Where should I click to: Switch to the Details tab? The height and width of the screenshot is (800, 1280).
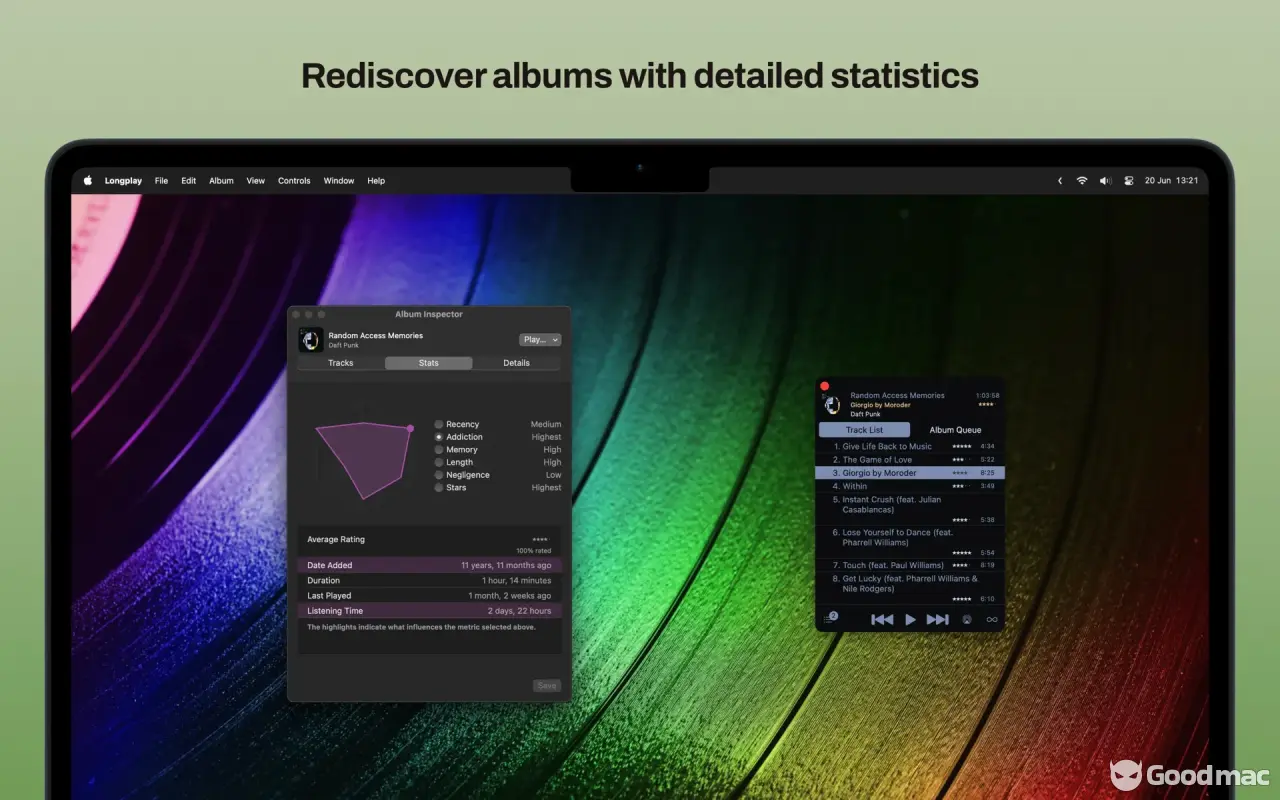coord(516,363)
